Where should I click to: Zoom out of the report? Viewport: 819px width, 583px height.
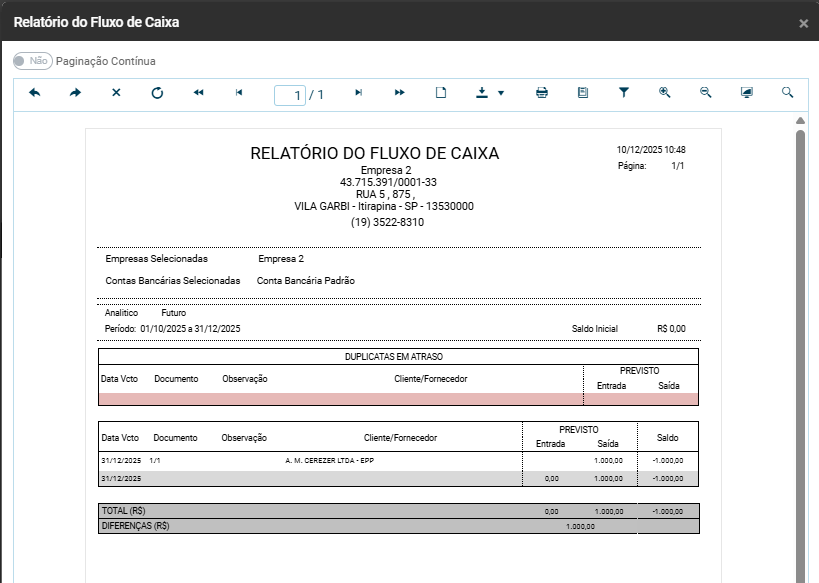[706, 93]
